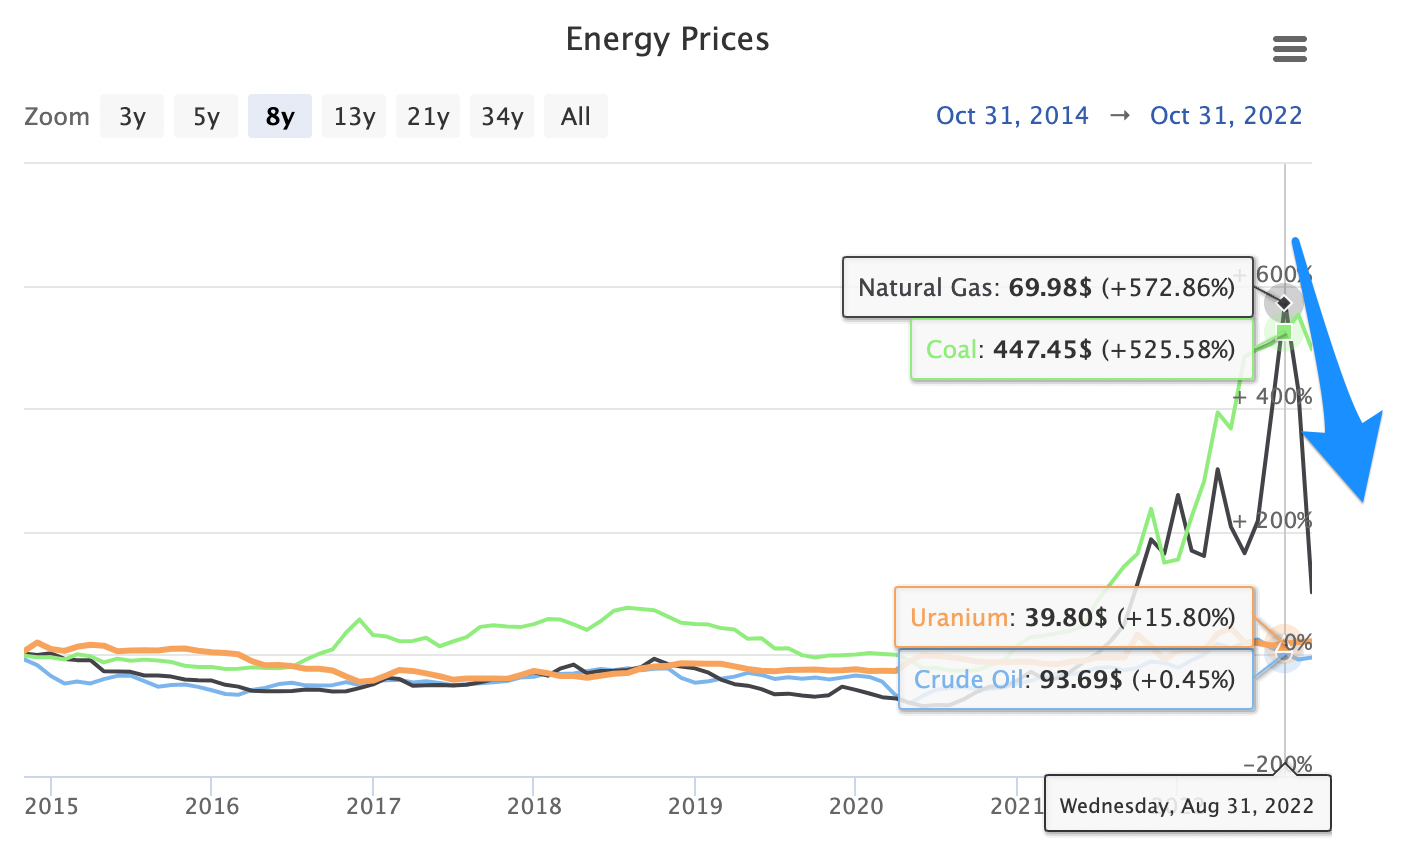Viewport: 1424px width, 850px height.
Task: Click the Coal price tooltip
Action: [x=1081, y=350]
